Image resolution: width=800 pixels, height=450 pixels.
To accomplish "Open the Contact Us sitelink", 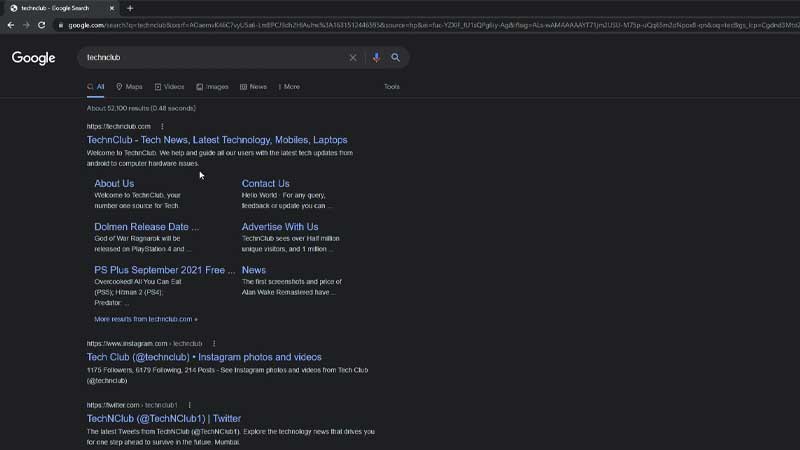I will click(x=265, y=184).
